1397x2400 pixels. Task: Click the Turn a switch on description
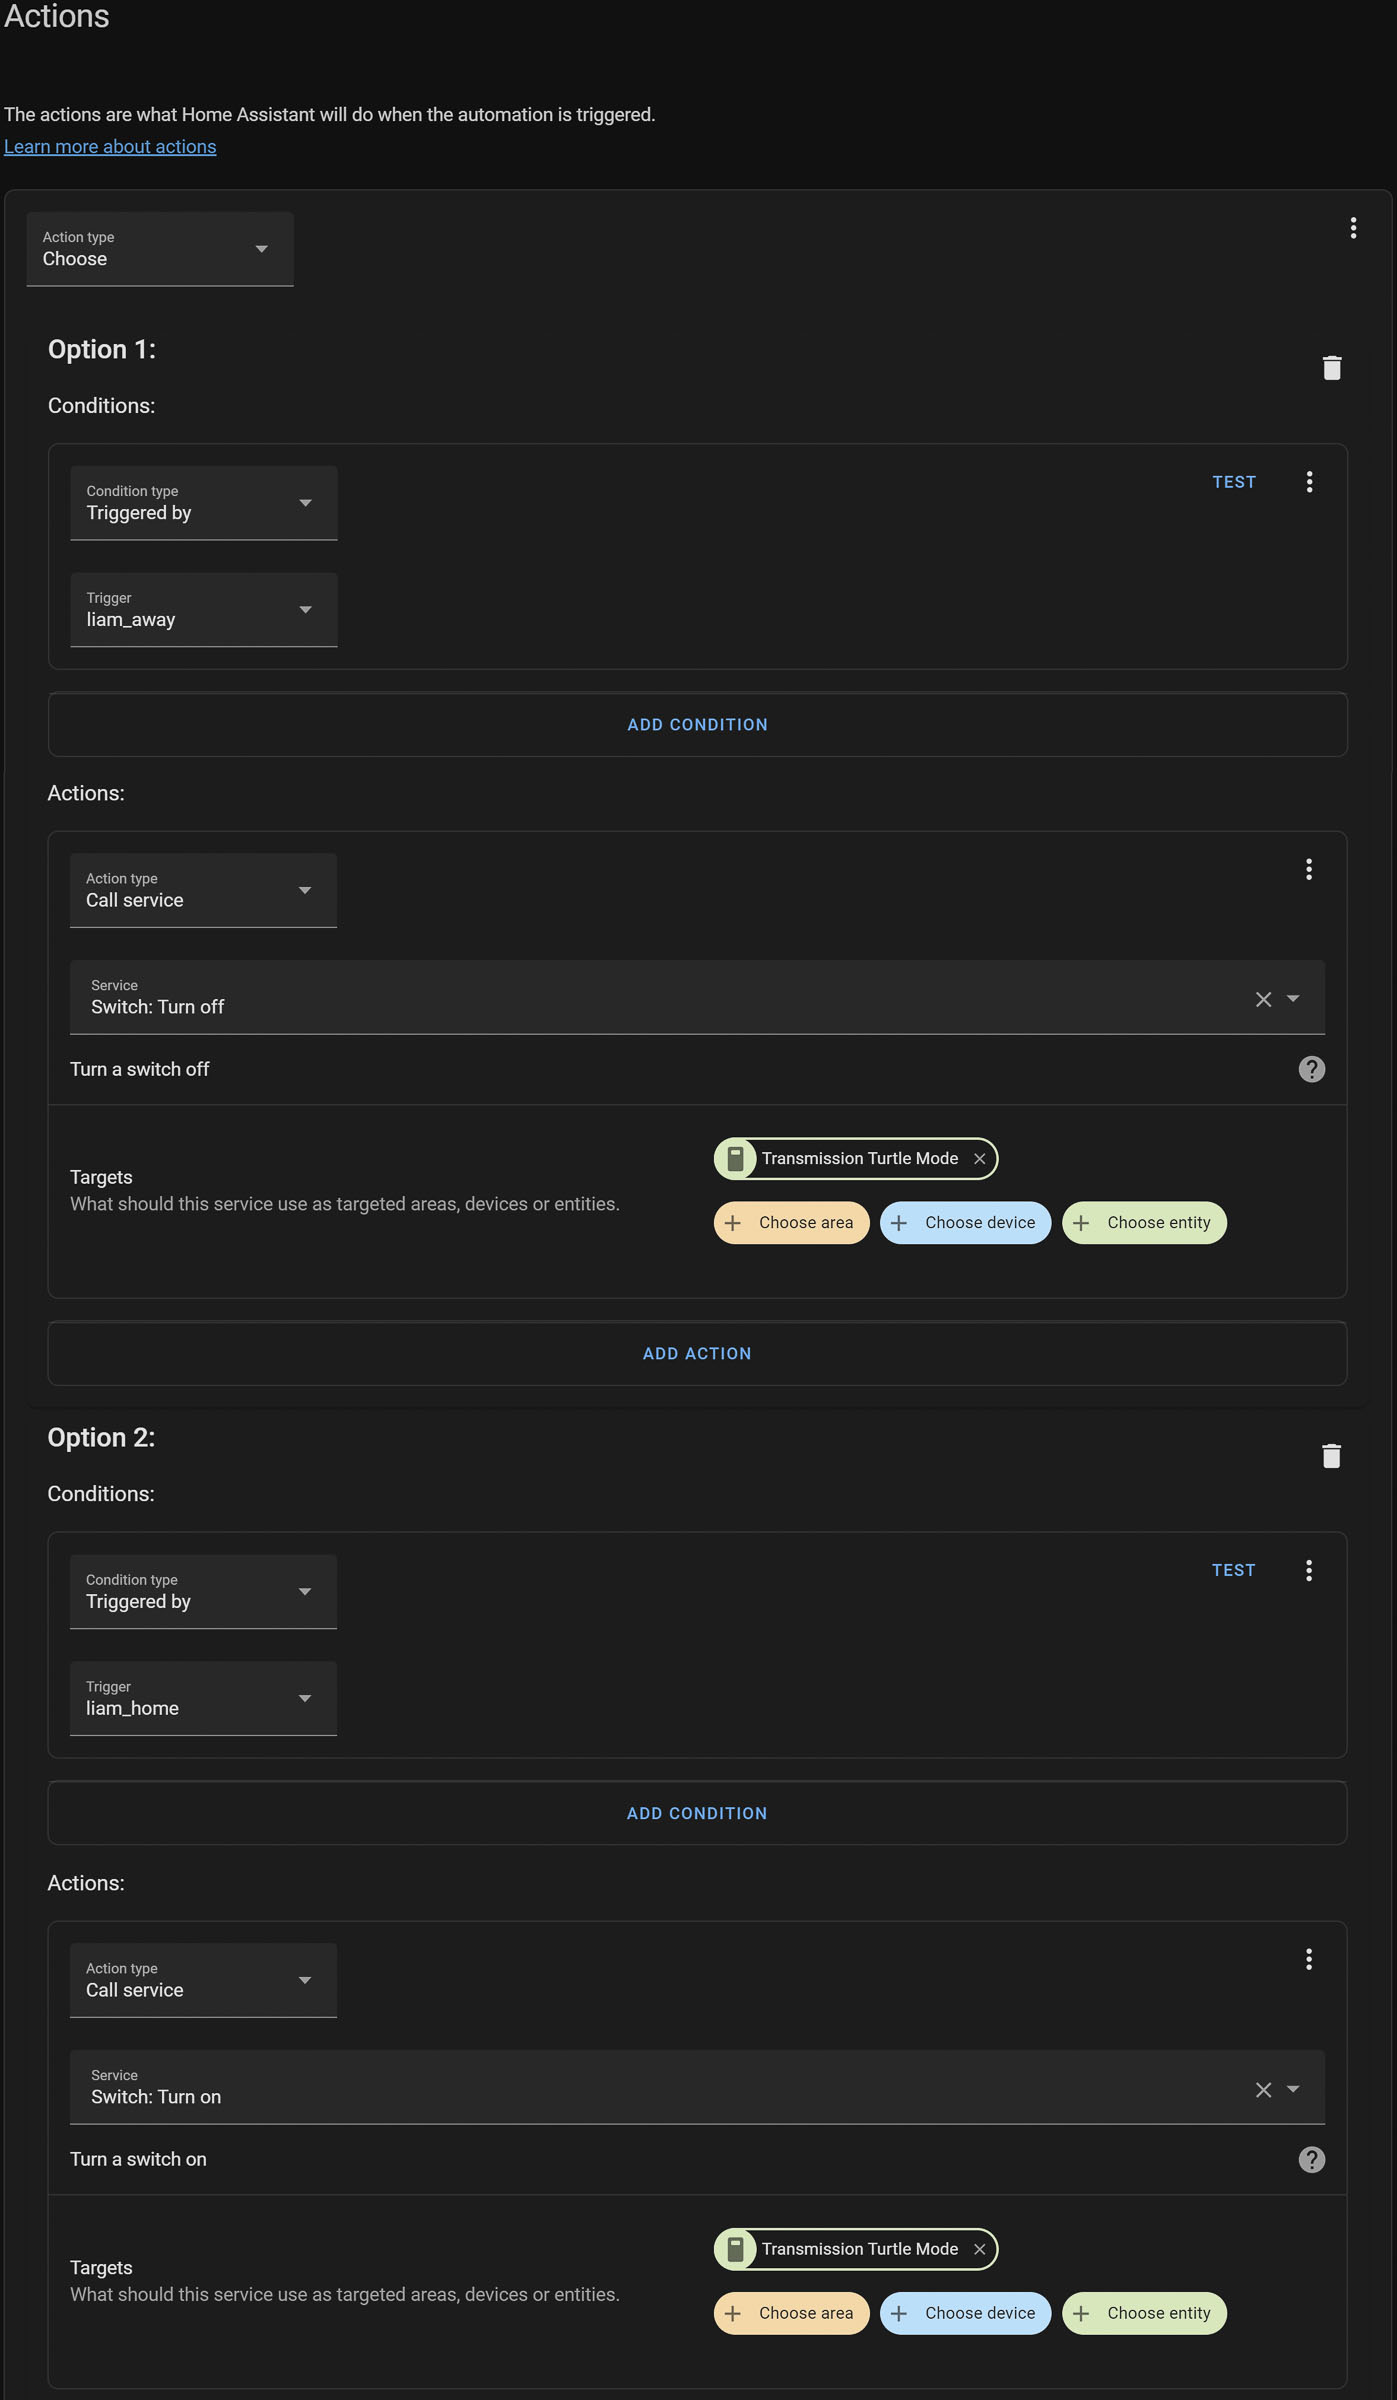tap(138, 2159)
